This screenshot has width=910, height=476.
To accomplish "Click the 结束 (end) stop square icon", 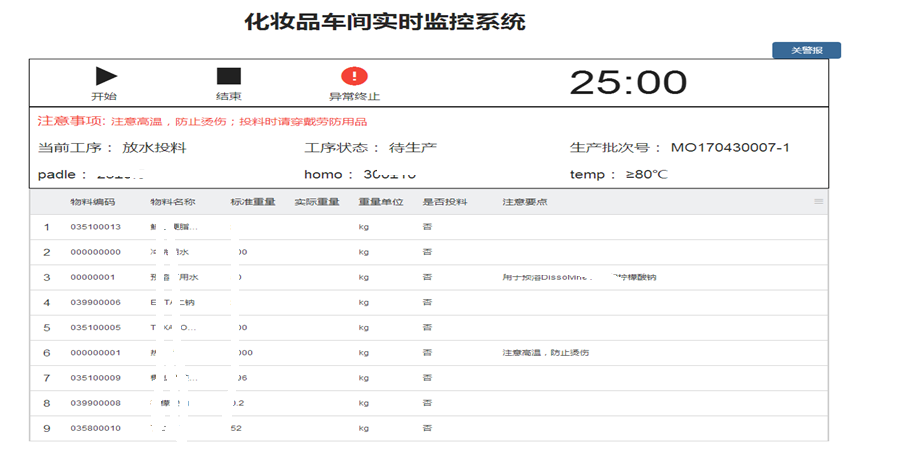I will [x=229, y=77].
